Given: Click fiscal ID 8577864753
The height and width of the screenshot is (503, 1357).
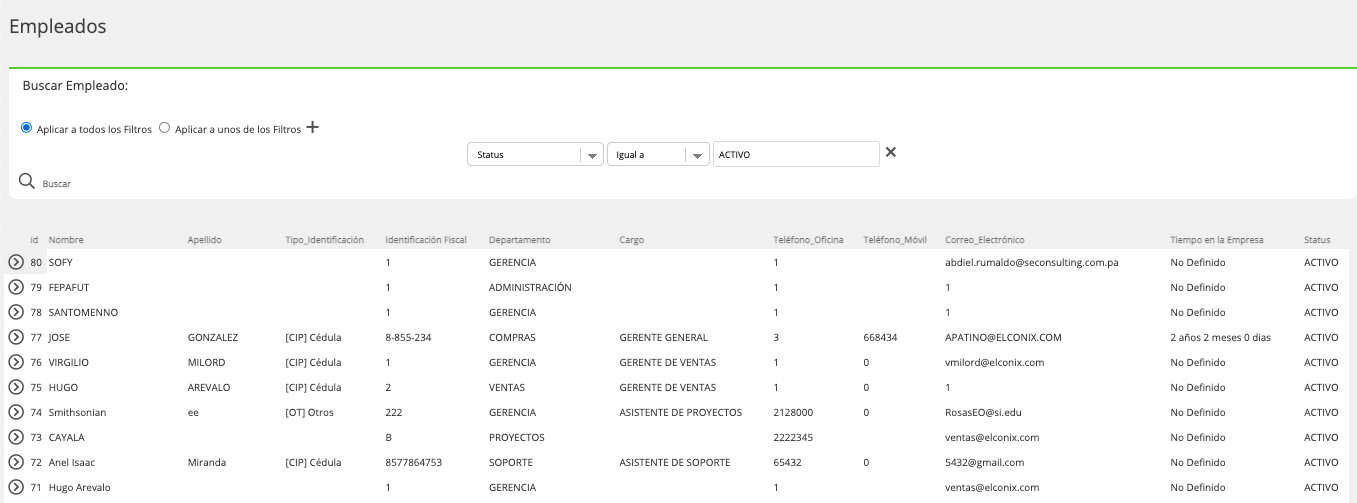Looking at the screenshot, I should point(413,462).
